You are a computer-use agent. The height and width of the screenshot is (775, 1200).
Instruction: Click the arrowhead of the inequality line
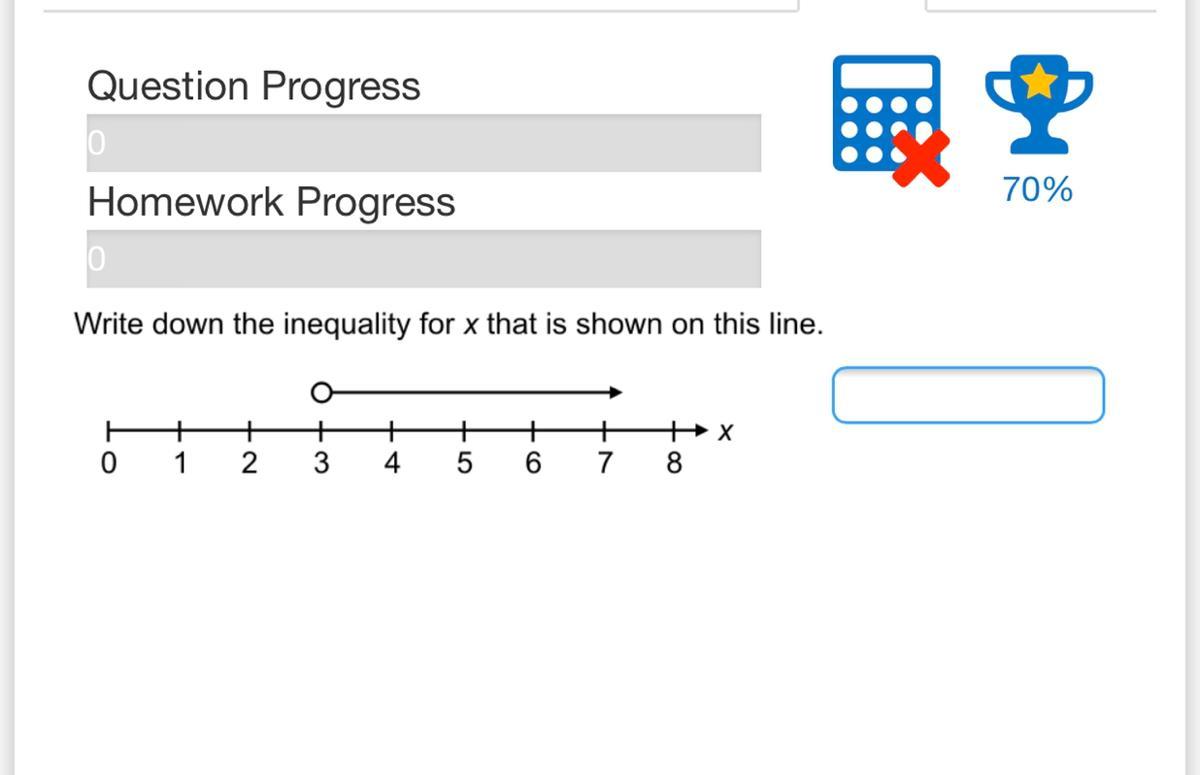[616, 393]
